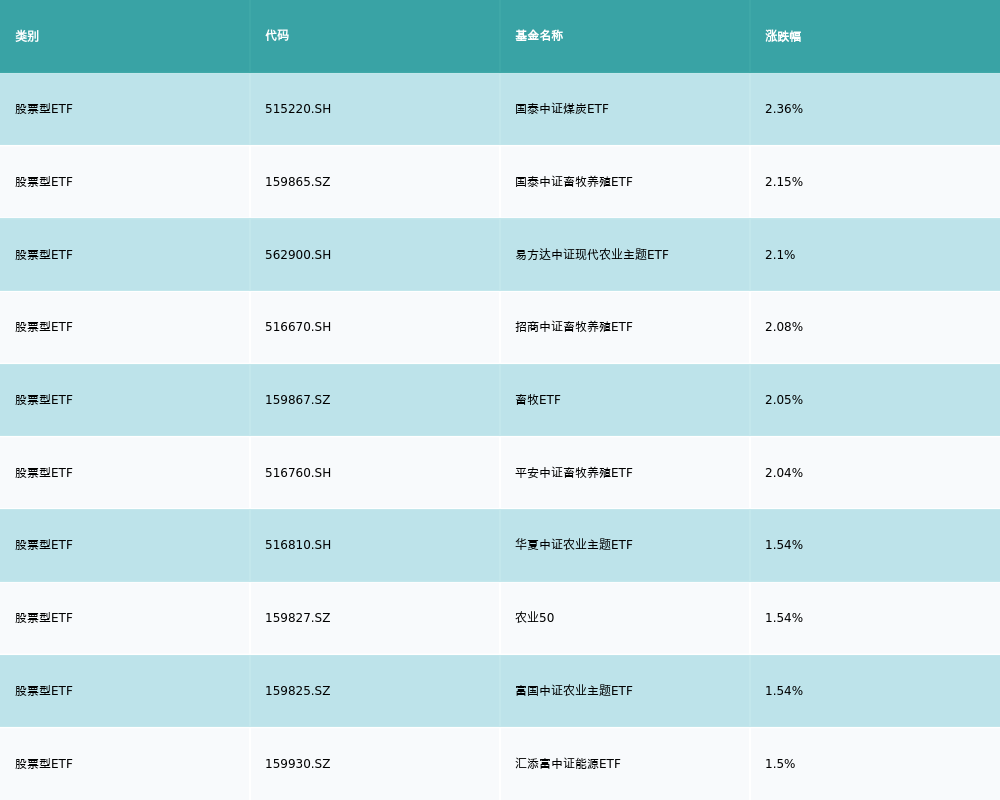
Task: Click the 2.1% change value
Action: click(780, 255)
